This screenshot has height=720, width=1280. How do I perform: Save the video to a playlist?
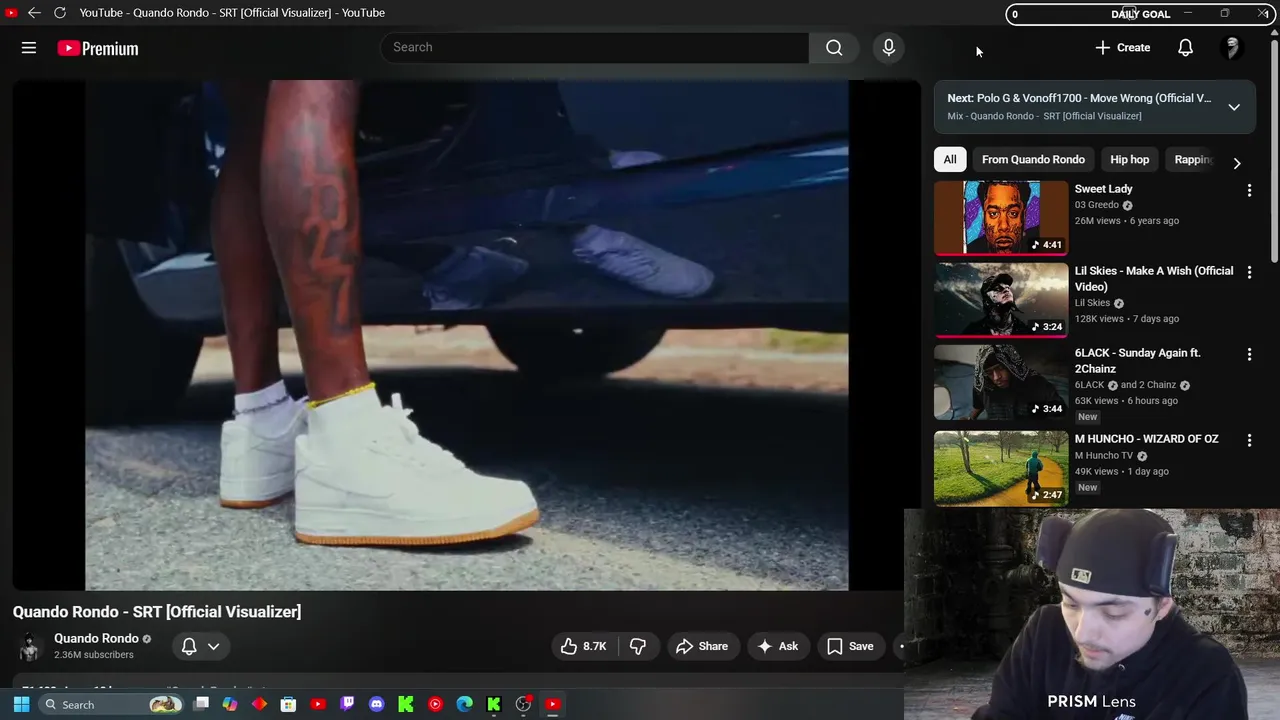tap(850, 646)
